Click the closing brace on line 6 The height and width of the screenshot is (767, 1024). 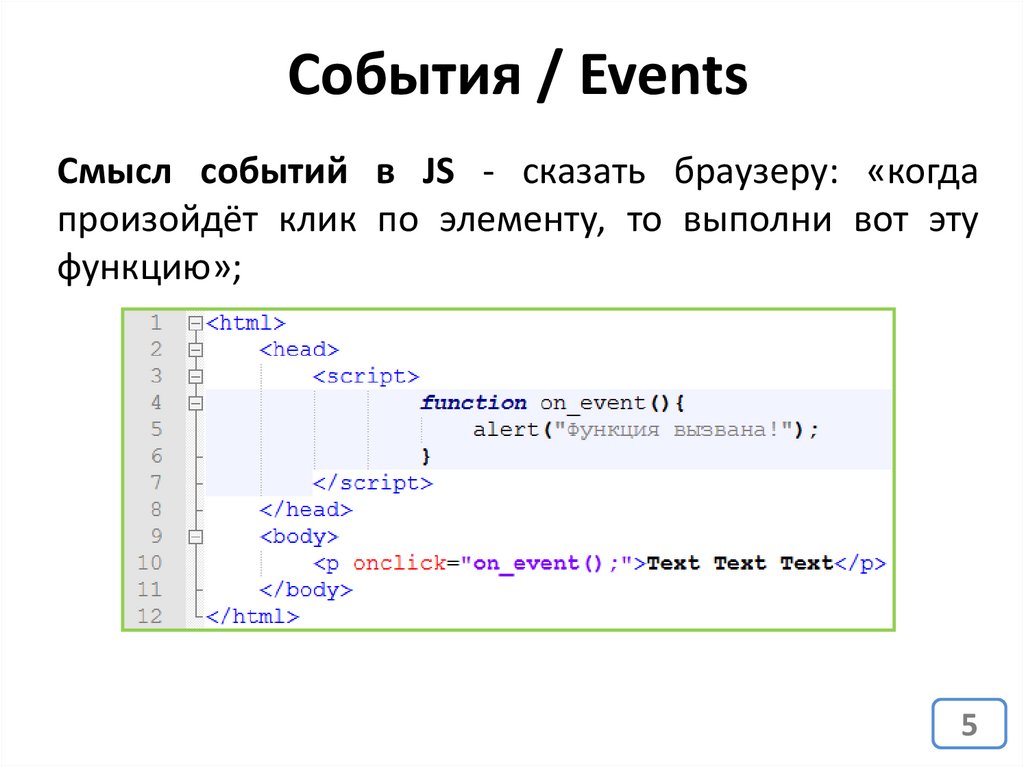426,456
